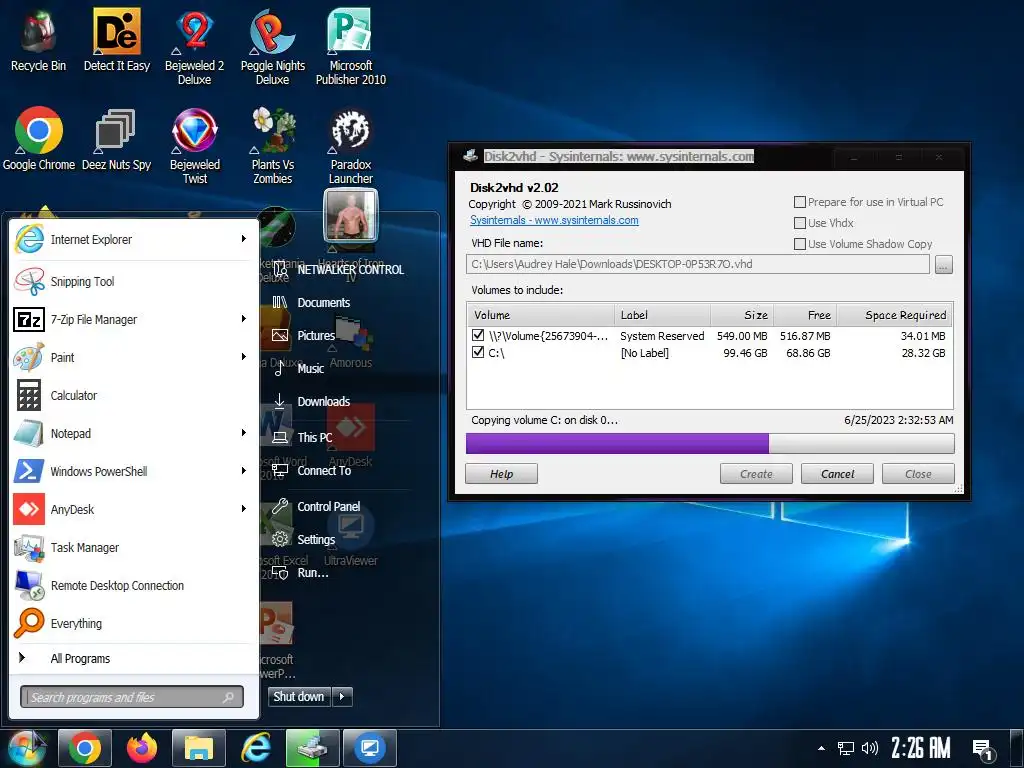
Task: Open File Explorer from the taskbar
Action: 199,748
